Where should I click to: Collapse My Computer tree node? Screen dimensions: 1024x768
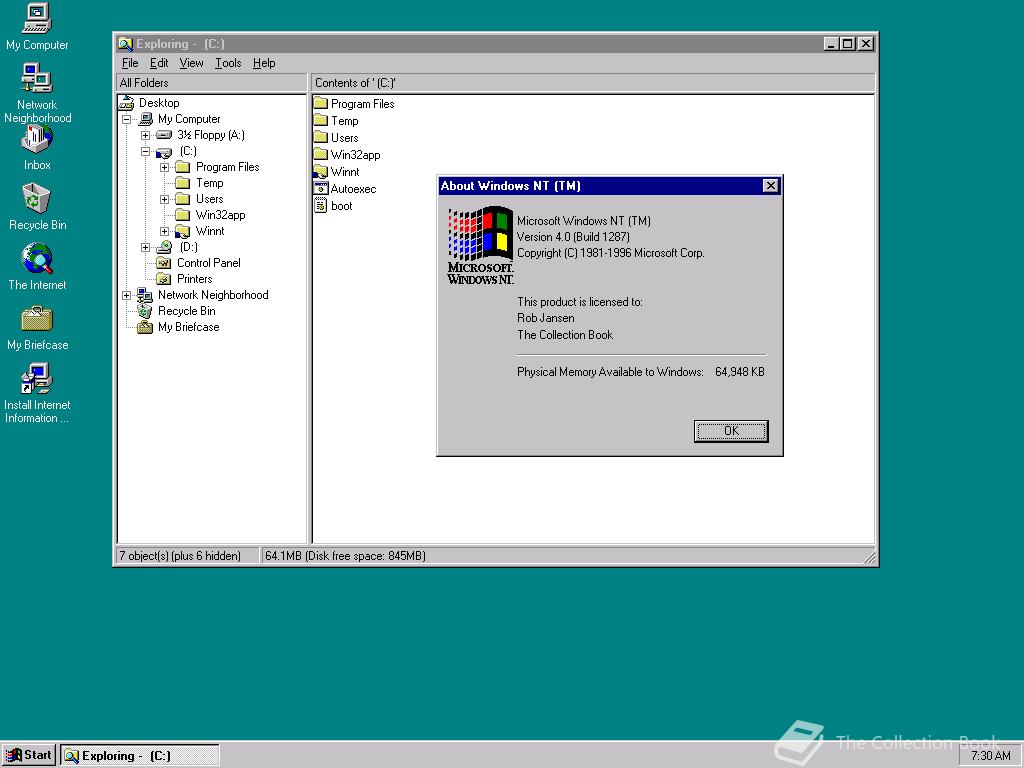[127, 120]
